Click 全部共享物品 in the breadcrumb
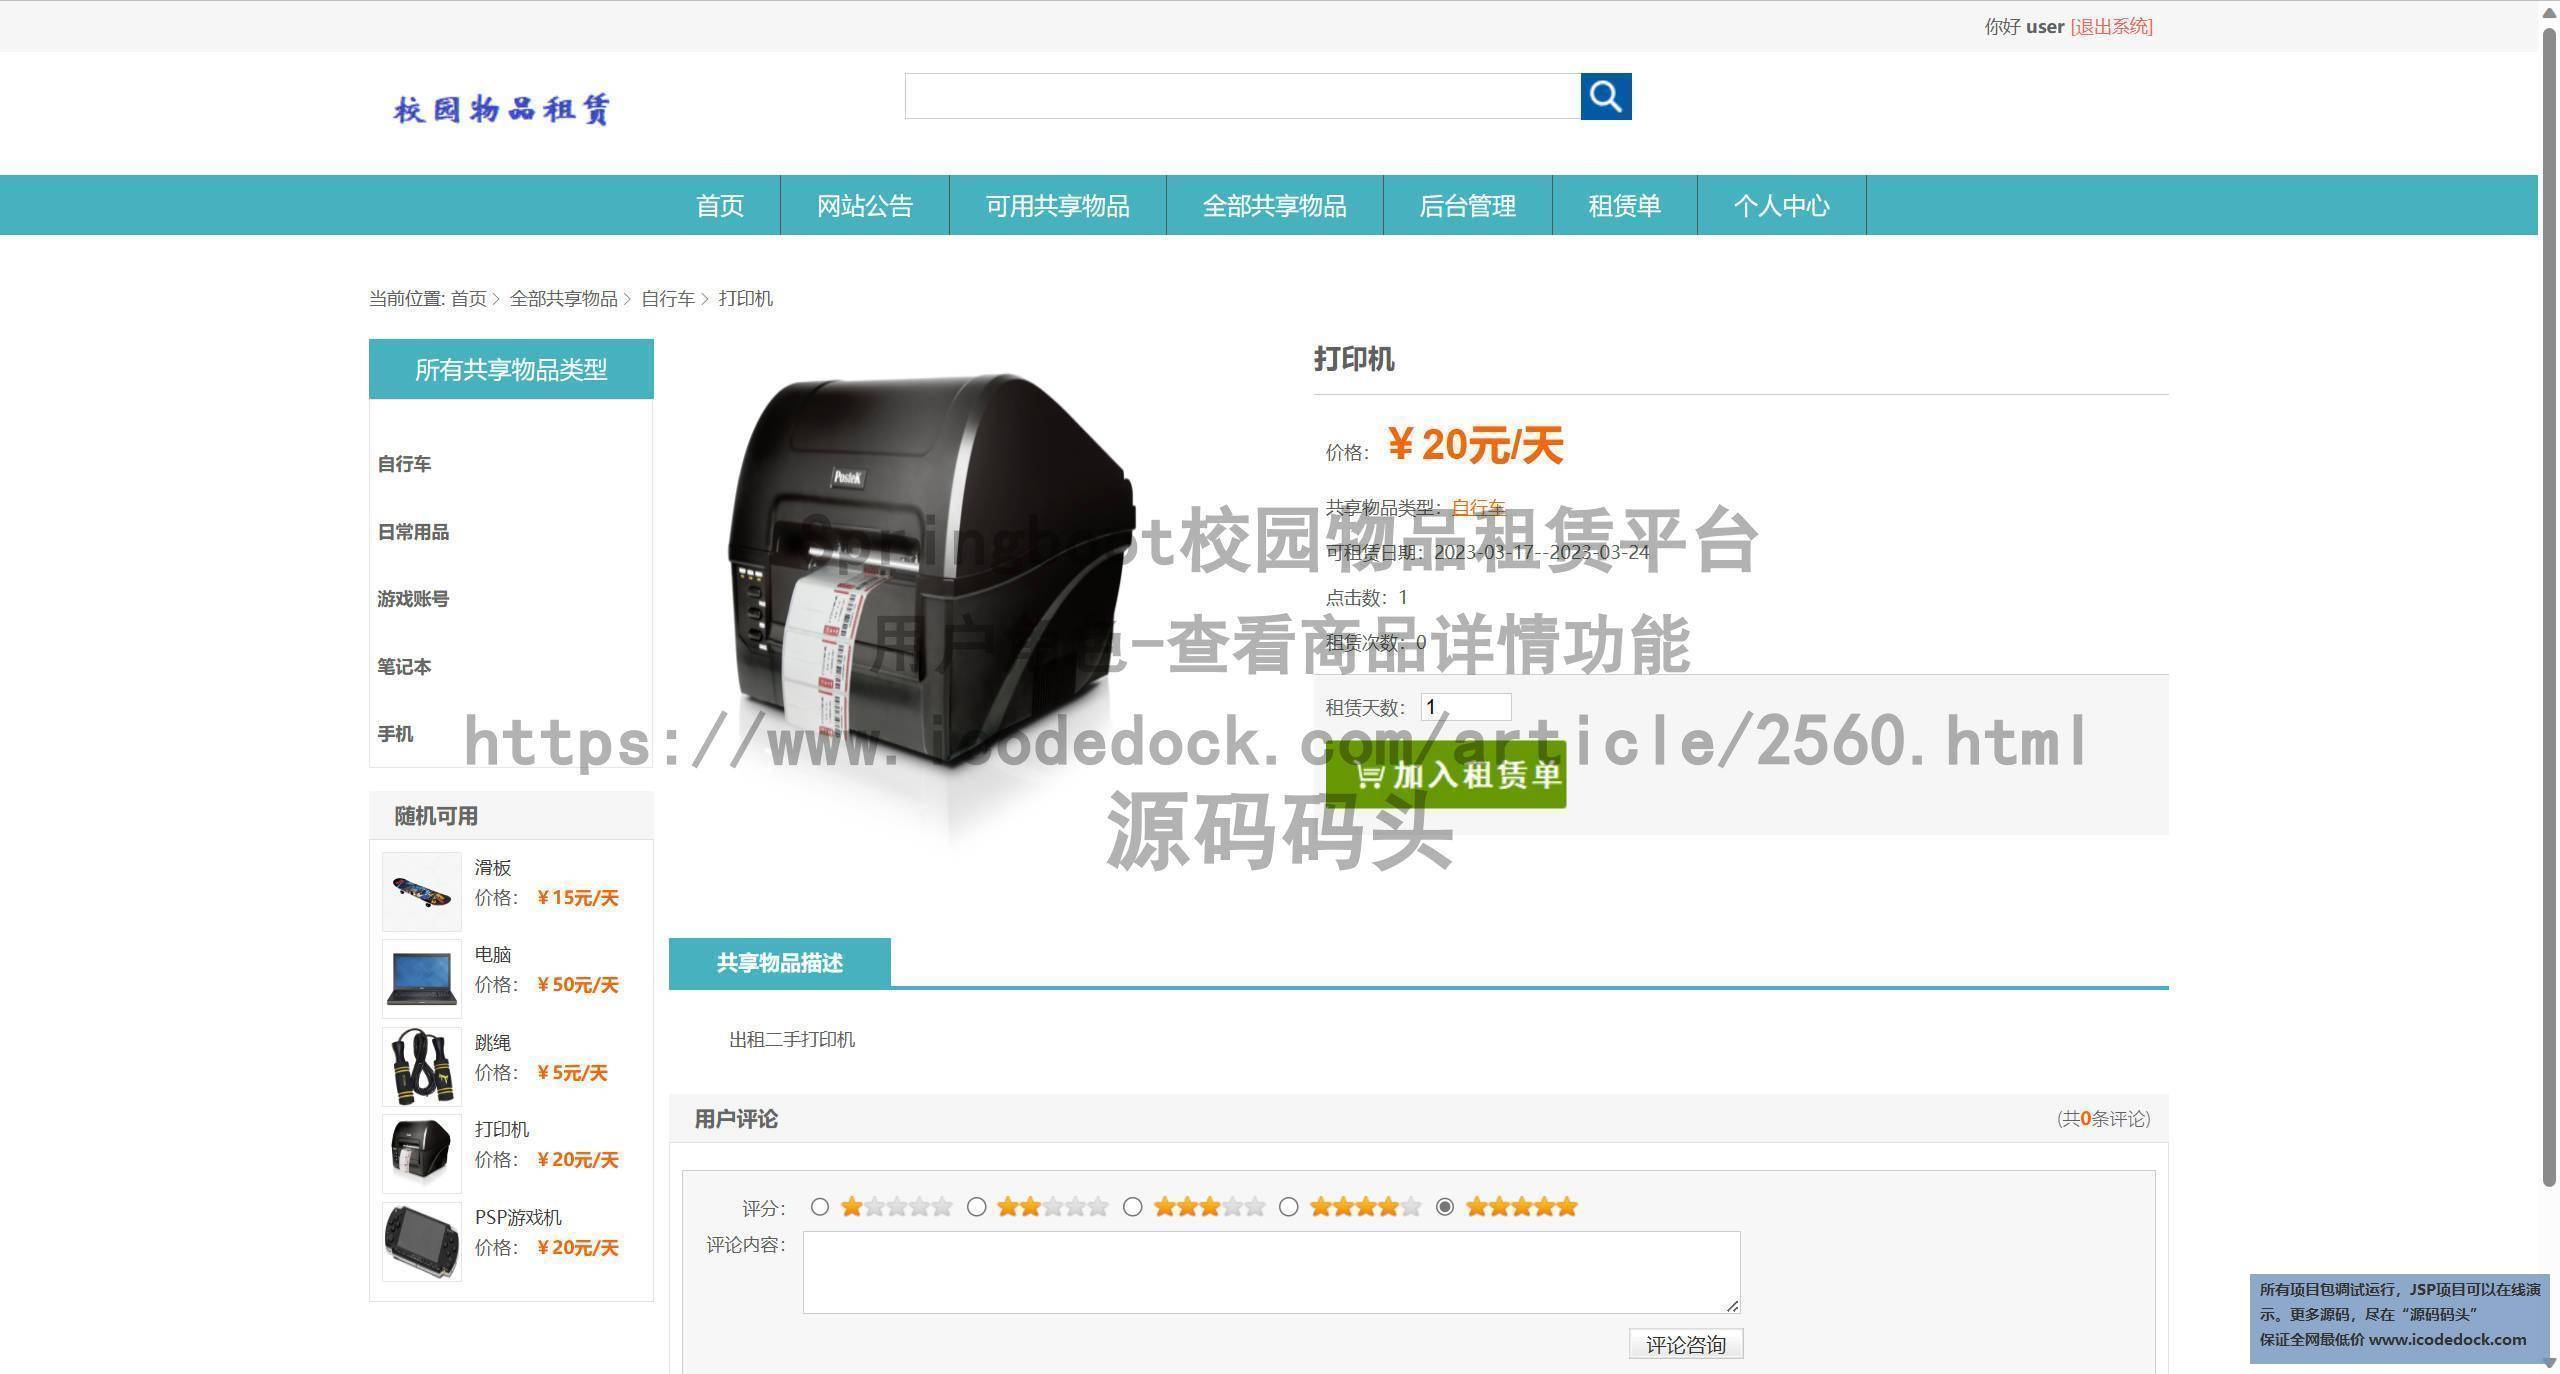This screenshot has width=2560, height=1374. 565,298
